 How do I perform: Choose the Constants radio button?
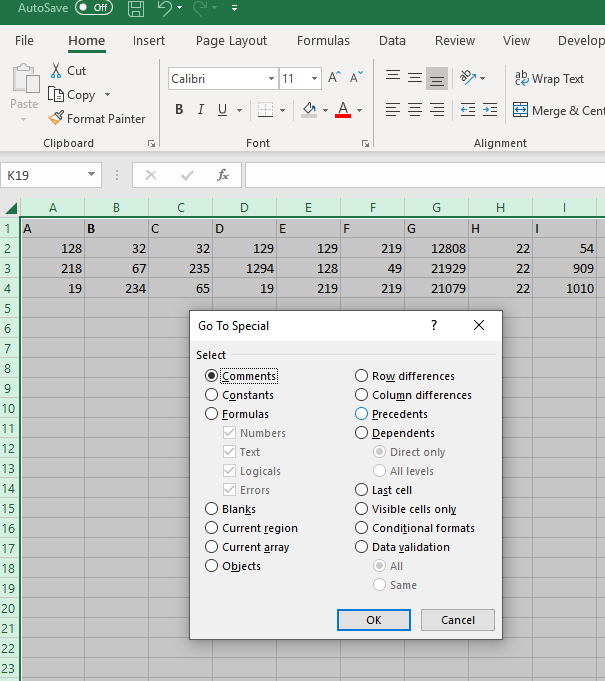(211, 395)
